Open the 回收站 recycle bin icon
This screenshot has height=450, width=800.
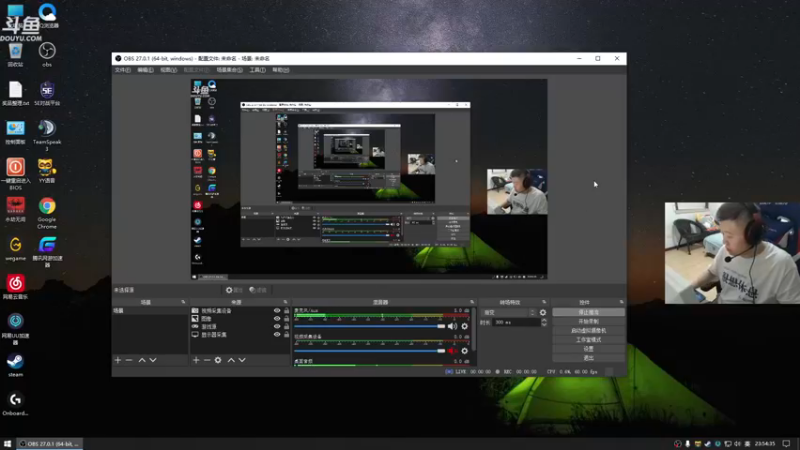[15, 55]
